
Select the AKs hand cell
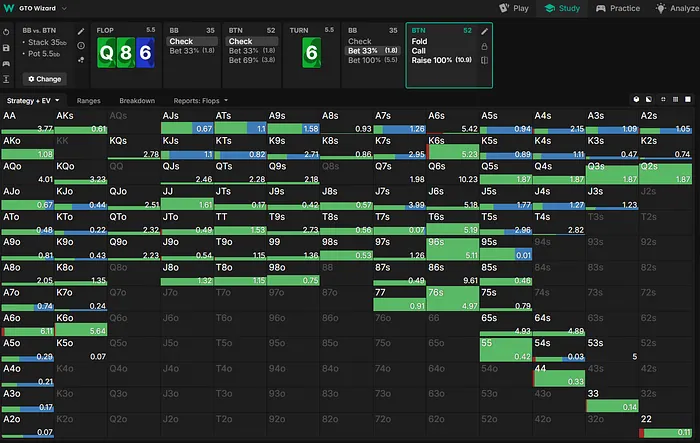coord(81,121)
